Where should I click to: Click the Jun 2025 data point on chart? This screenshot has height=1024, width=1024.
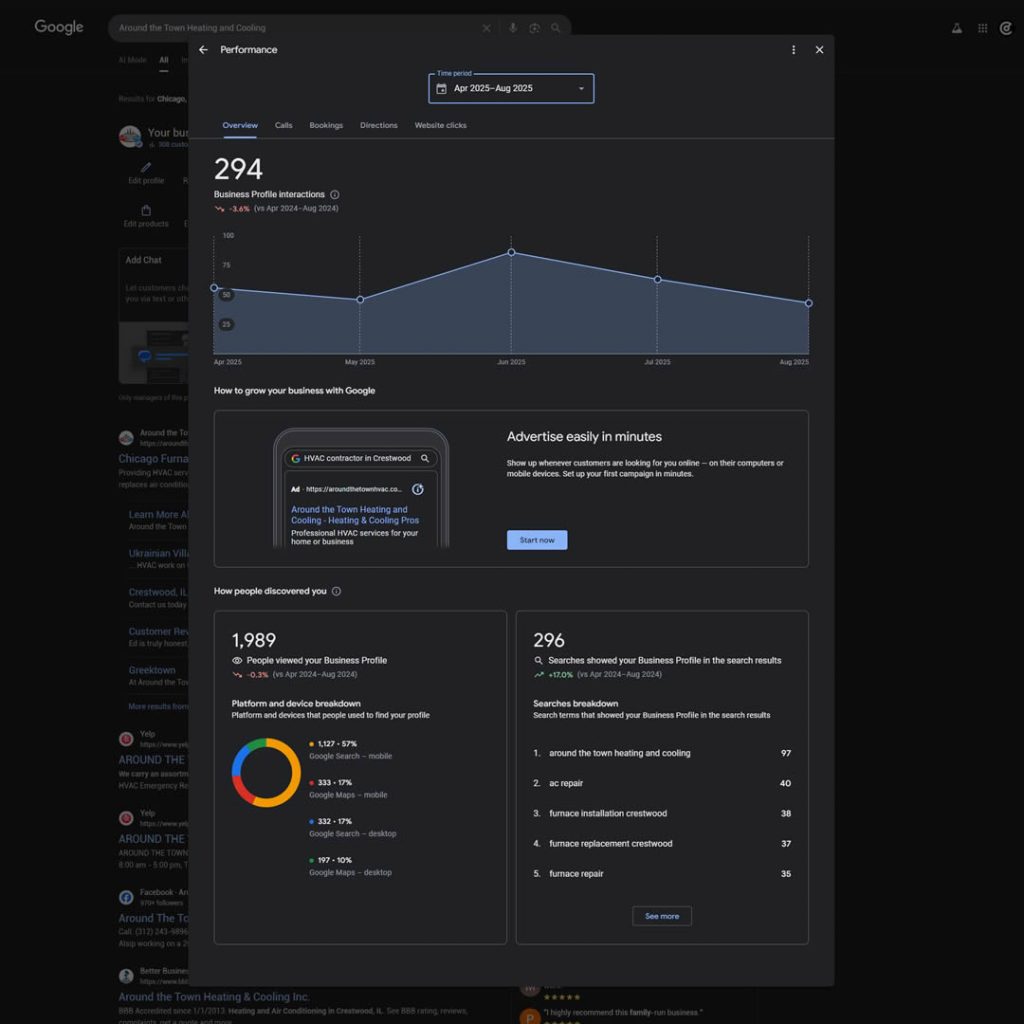click(x=511, y=252)
